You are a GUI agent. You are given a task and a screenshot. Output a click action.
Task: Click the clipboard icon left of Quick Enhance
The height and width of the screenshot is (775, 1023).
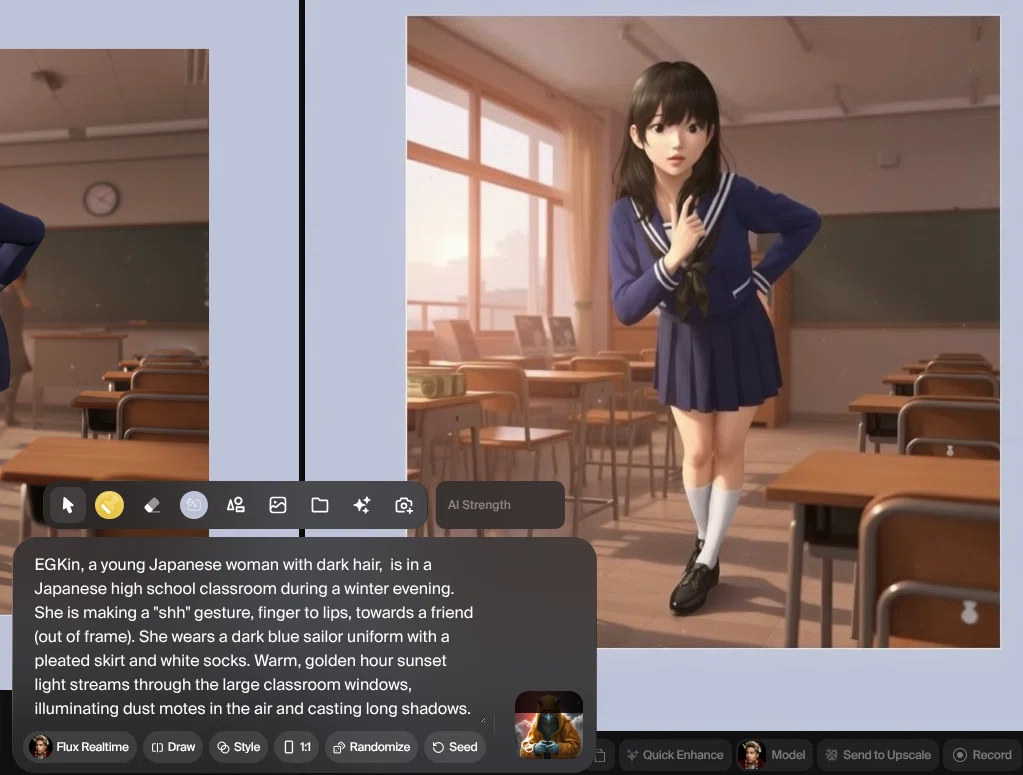(x=600, y=755)
